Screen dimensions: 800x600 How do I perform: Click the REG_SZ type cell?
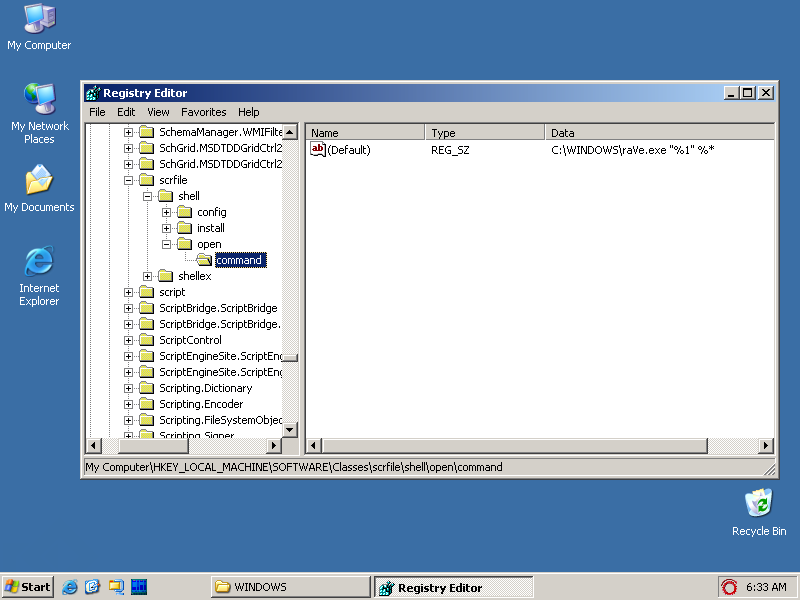click(x=450, y=150)
